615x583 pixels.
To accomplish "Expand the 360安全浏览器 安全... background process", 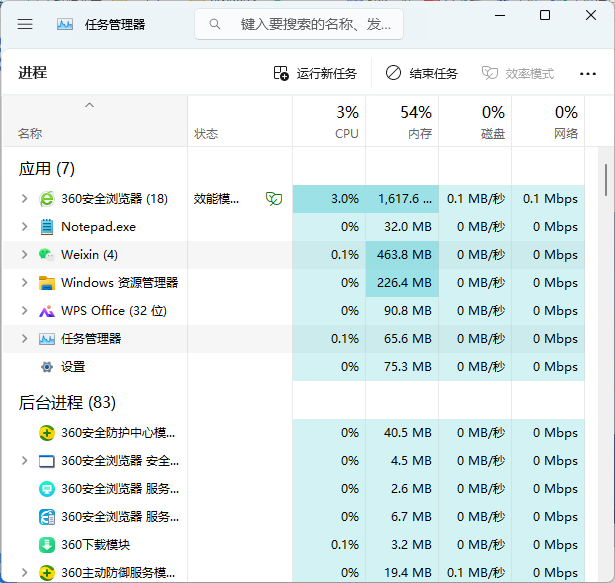I will [x=24, y=461].
